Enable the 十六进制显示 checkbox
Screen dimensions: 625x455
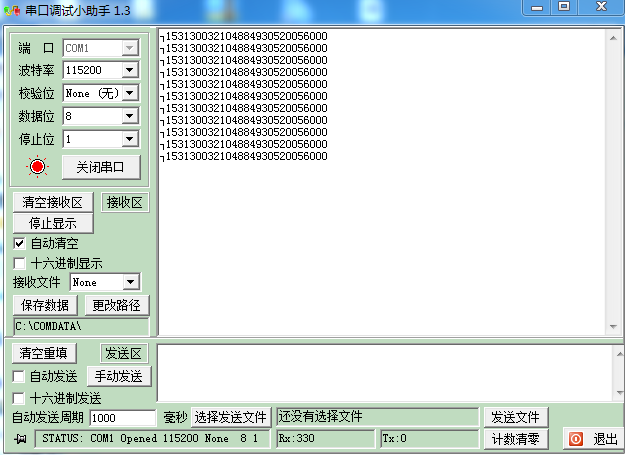click(x=20, y=263)
